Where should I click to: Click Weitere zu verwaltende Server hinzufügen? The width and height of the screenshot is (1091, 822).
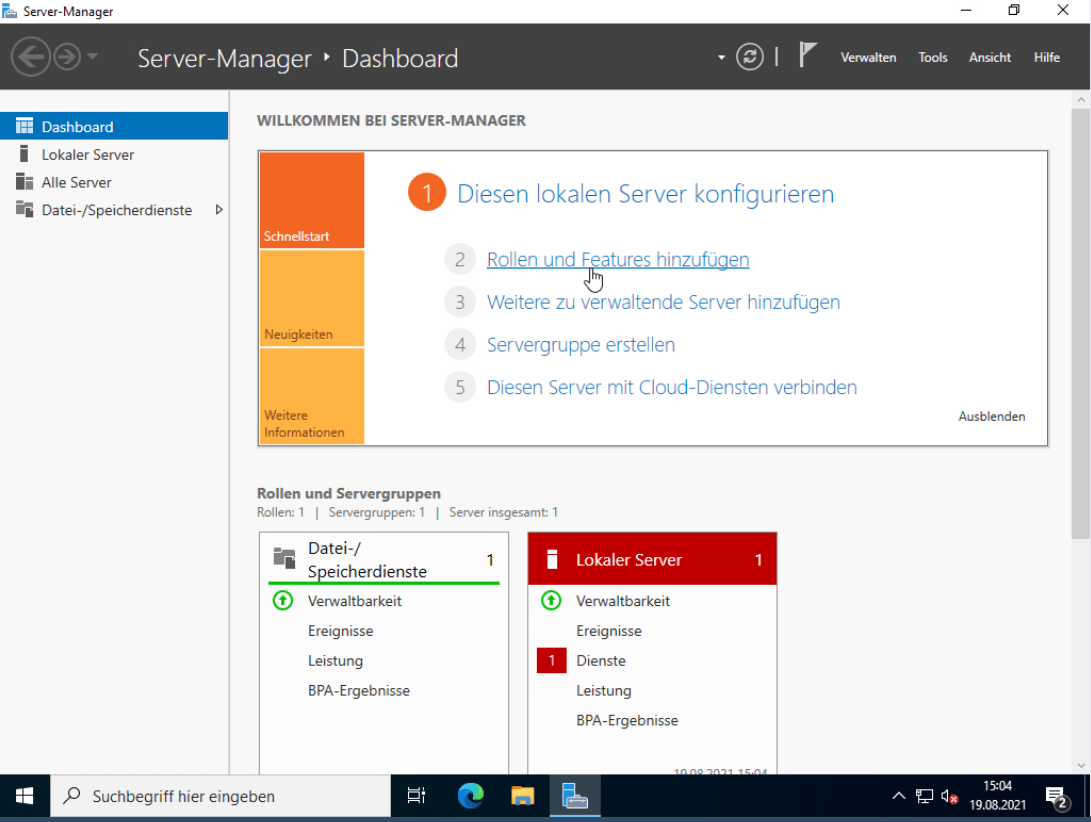663,302
